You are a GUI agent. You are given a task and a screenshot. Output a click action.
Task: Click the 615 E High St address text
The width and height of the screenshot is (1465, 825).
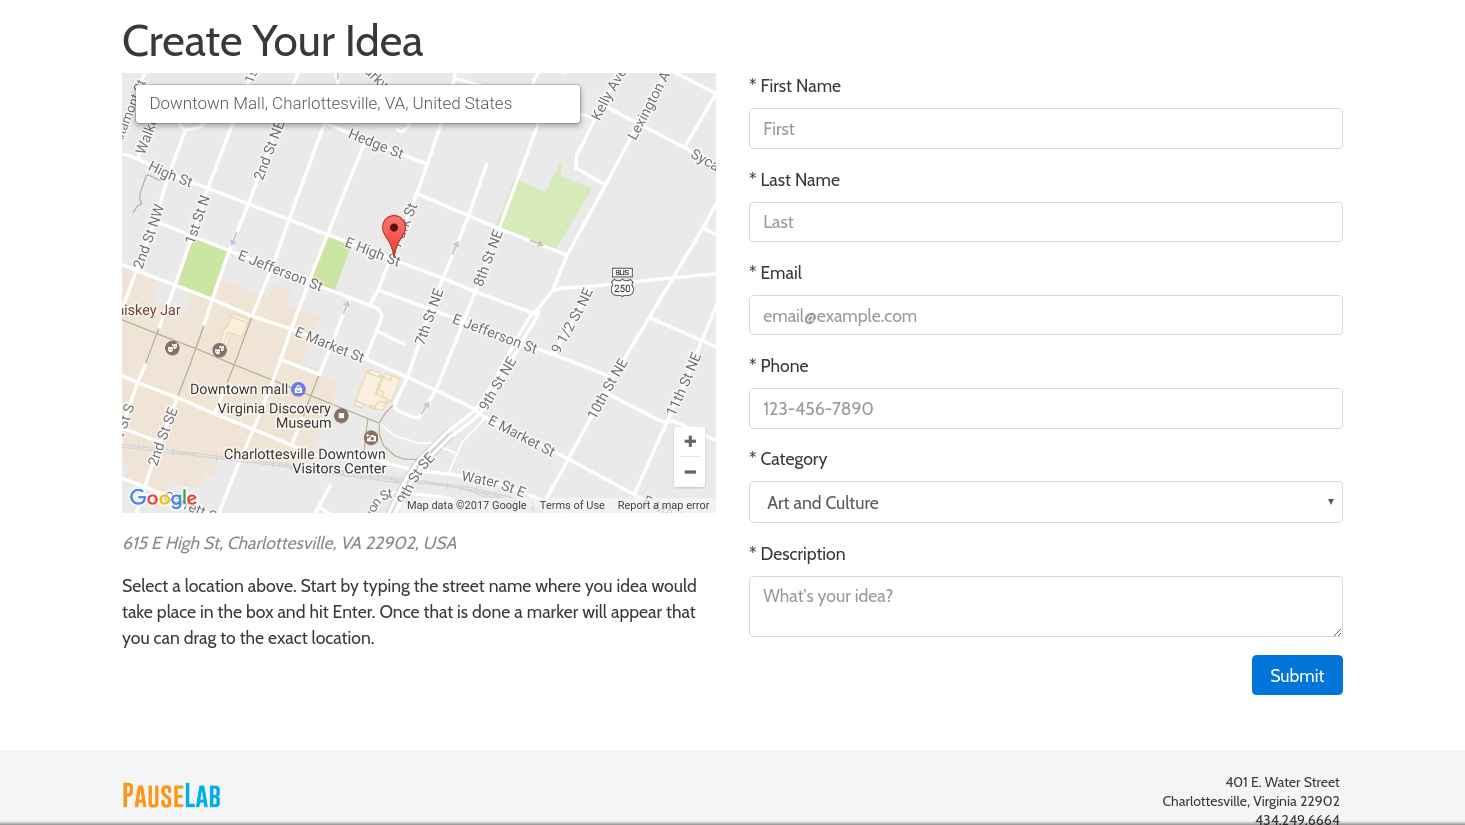pos(289,543)
